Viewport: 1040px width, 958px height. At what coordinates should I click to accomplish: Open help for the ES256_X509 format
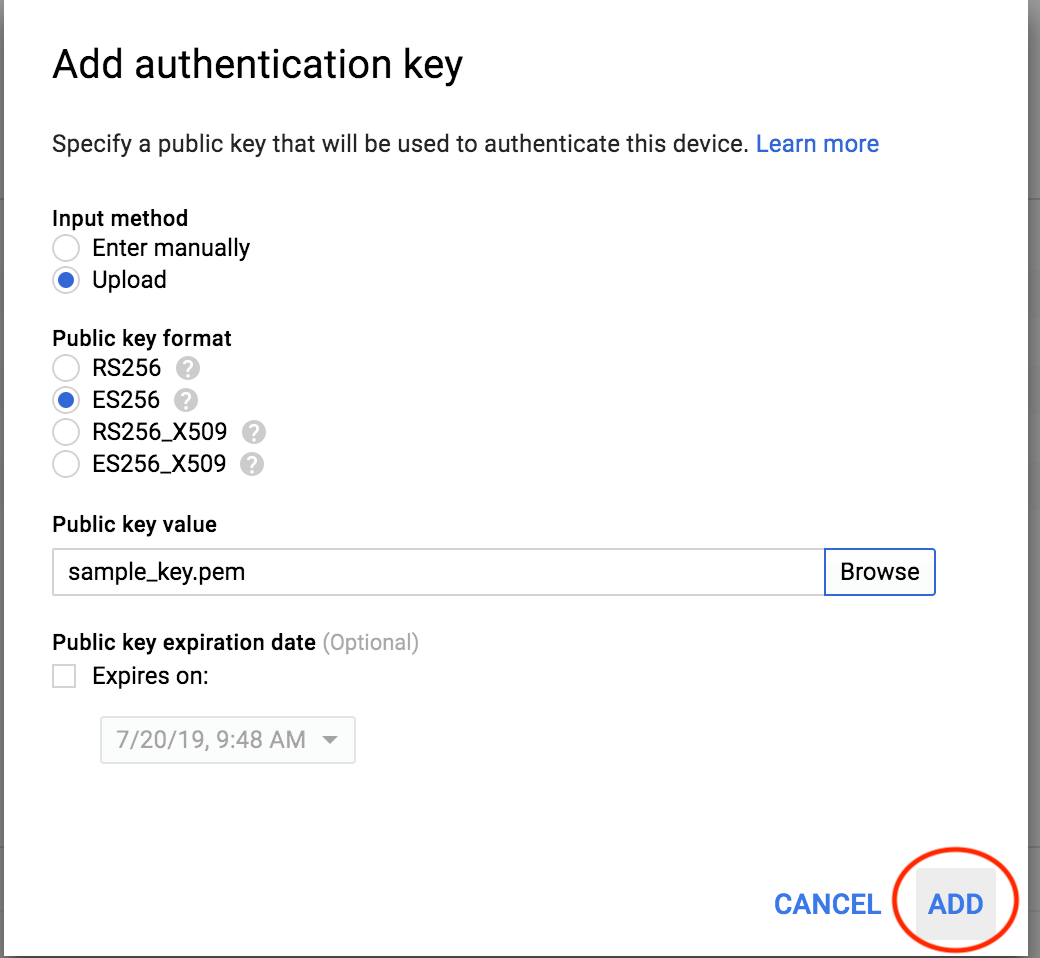pyautogui.click(x=251, y=464)
